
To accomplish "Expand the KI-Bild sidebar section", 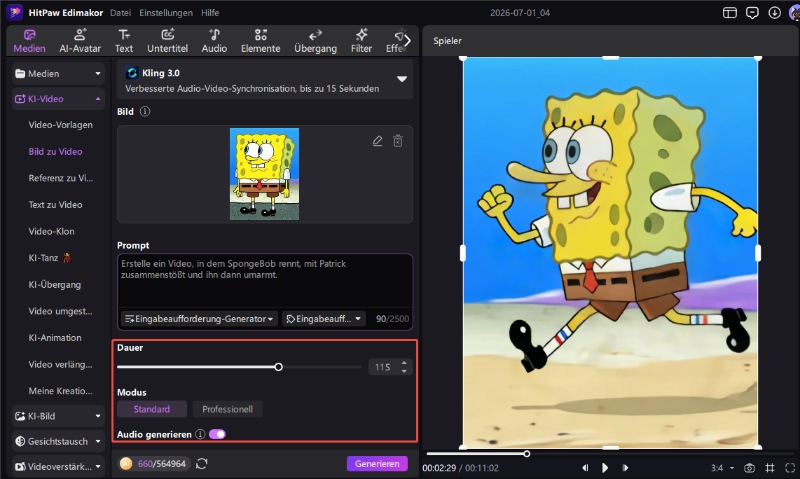I will (58, 416).
